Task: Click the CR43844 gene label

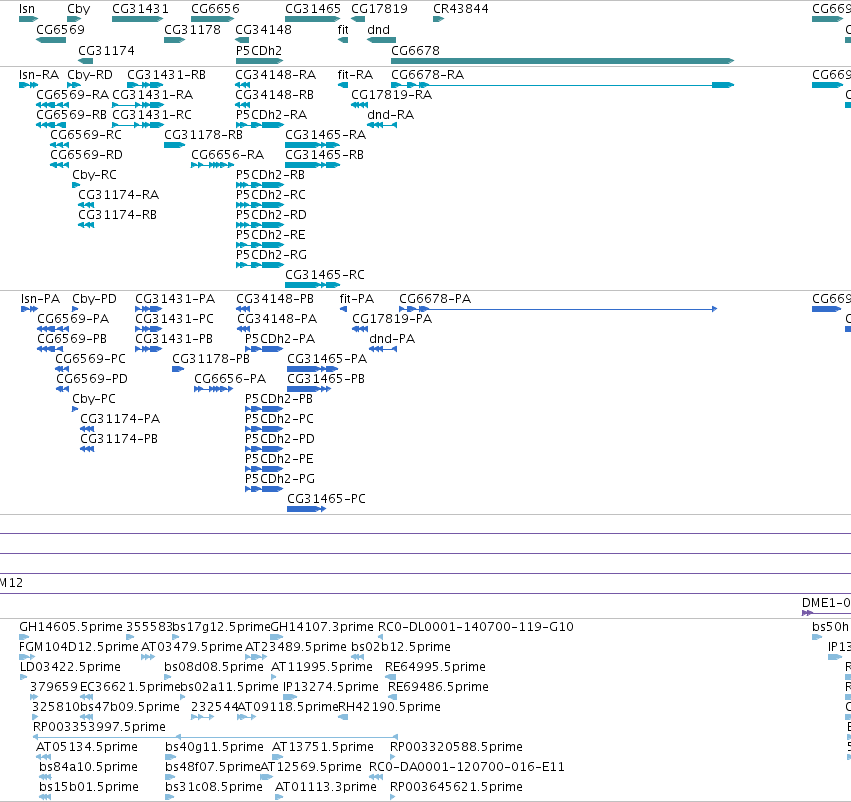Action: [460, 9]
